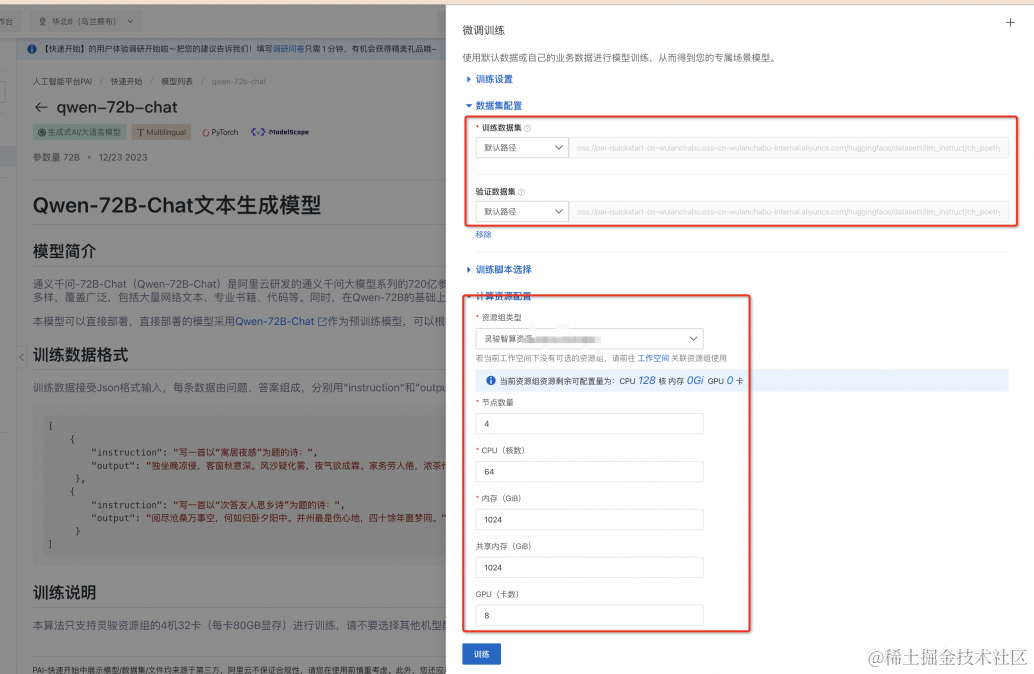Click the GPU（卡数）input field

pyautogui.click(x=589, y=615)
